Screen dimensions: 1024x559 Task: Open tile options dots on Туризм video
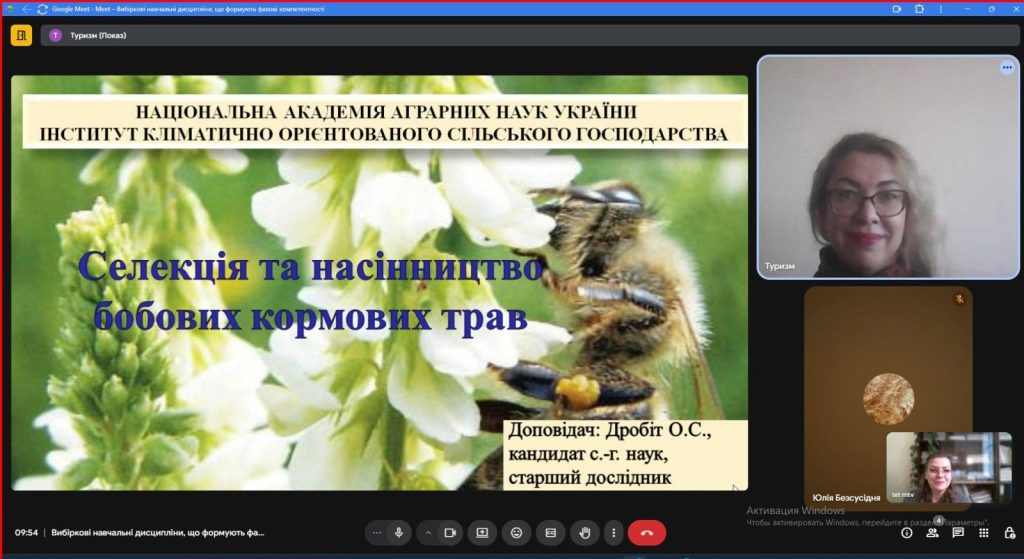click(x=1007, y=67)
